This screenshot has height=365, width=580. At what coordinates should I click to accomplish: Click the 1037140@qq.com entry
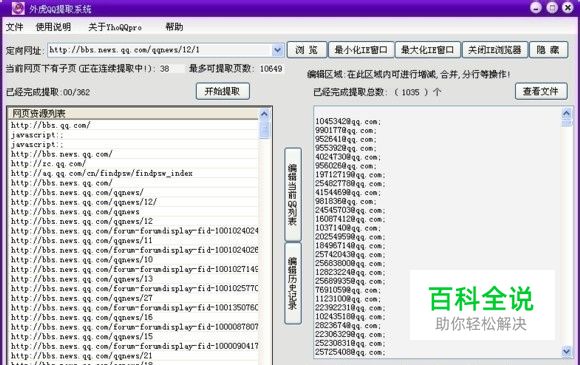(348, 228)
